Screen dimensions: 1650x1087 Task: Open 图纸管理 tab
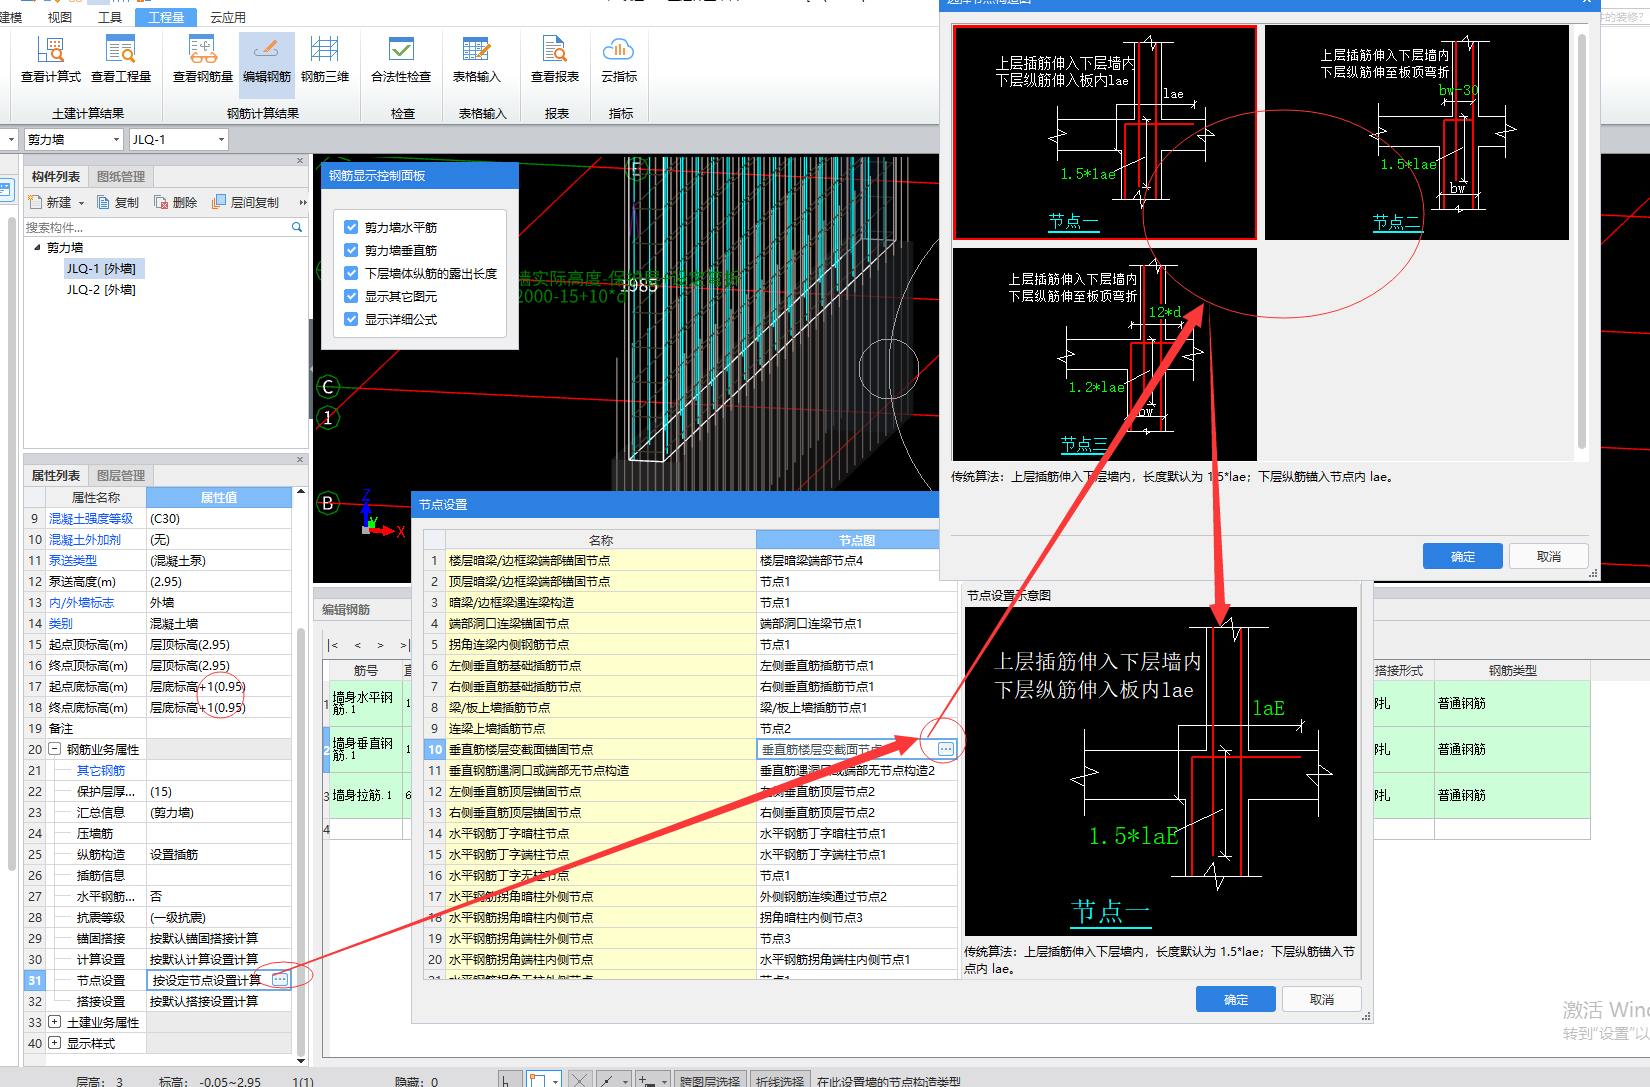pos(121,176)
